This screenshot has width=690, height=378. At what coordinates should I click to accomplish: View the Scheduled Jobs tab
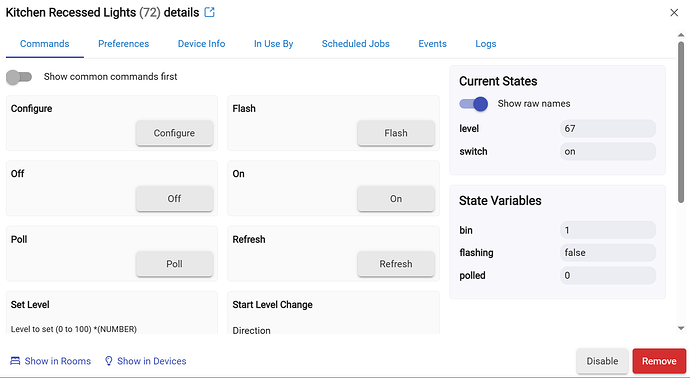pos(355,44)
